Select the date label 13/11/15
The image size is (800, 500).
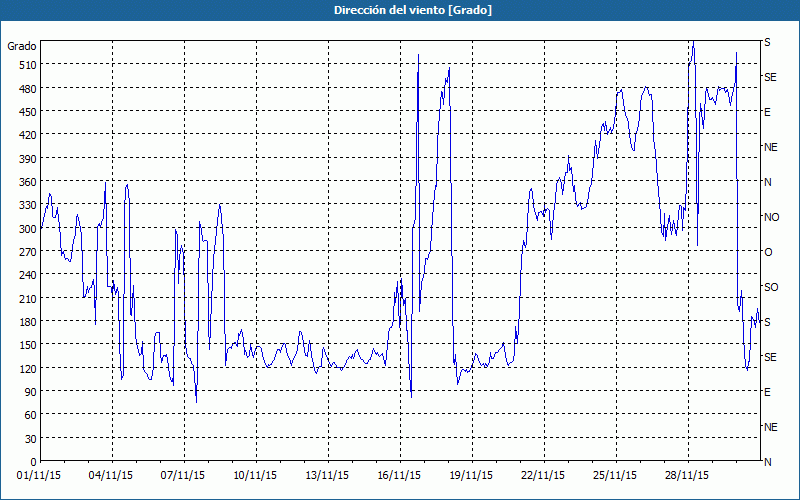pyautogui.click(x=327, y=476)
